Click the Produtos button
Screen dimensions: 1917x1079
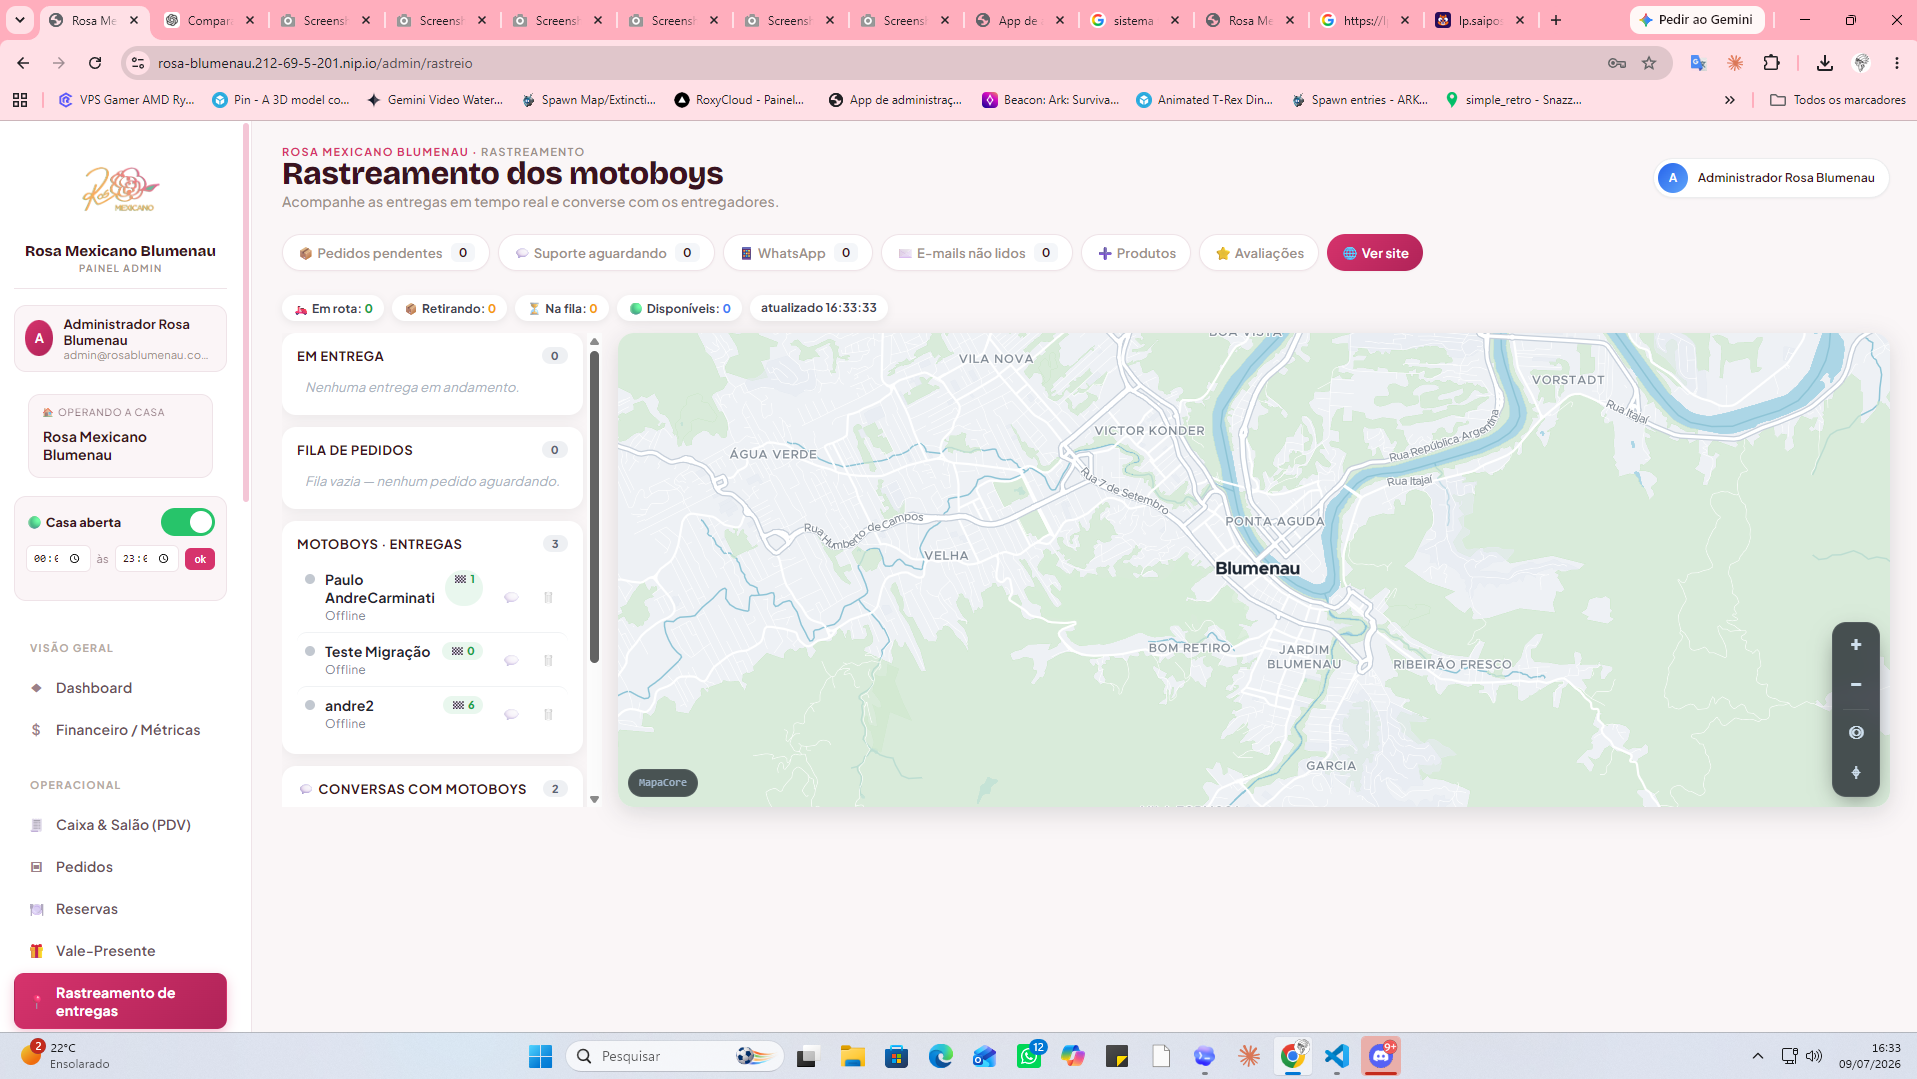pyautogui.click(x=1136, y=253)
